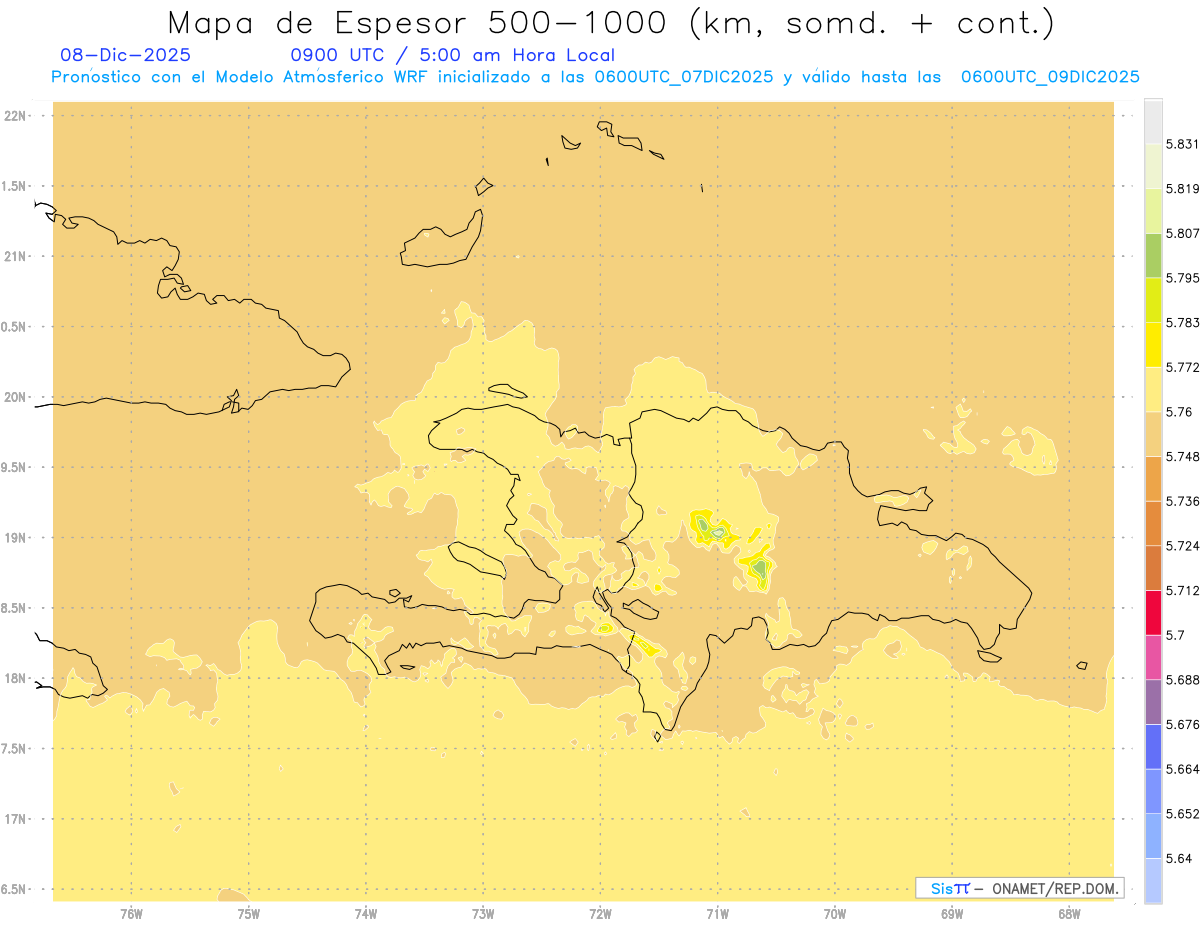Pick the red swatch between 5.712 and 5.7

1153,612
